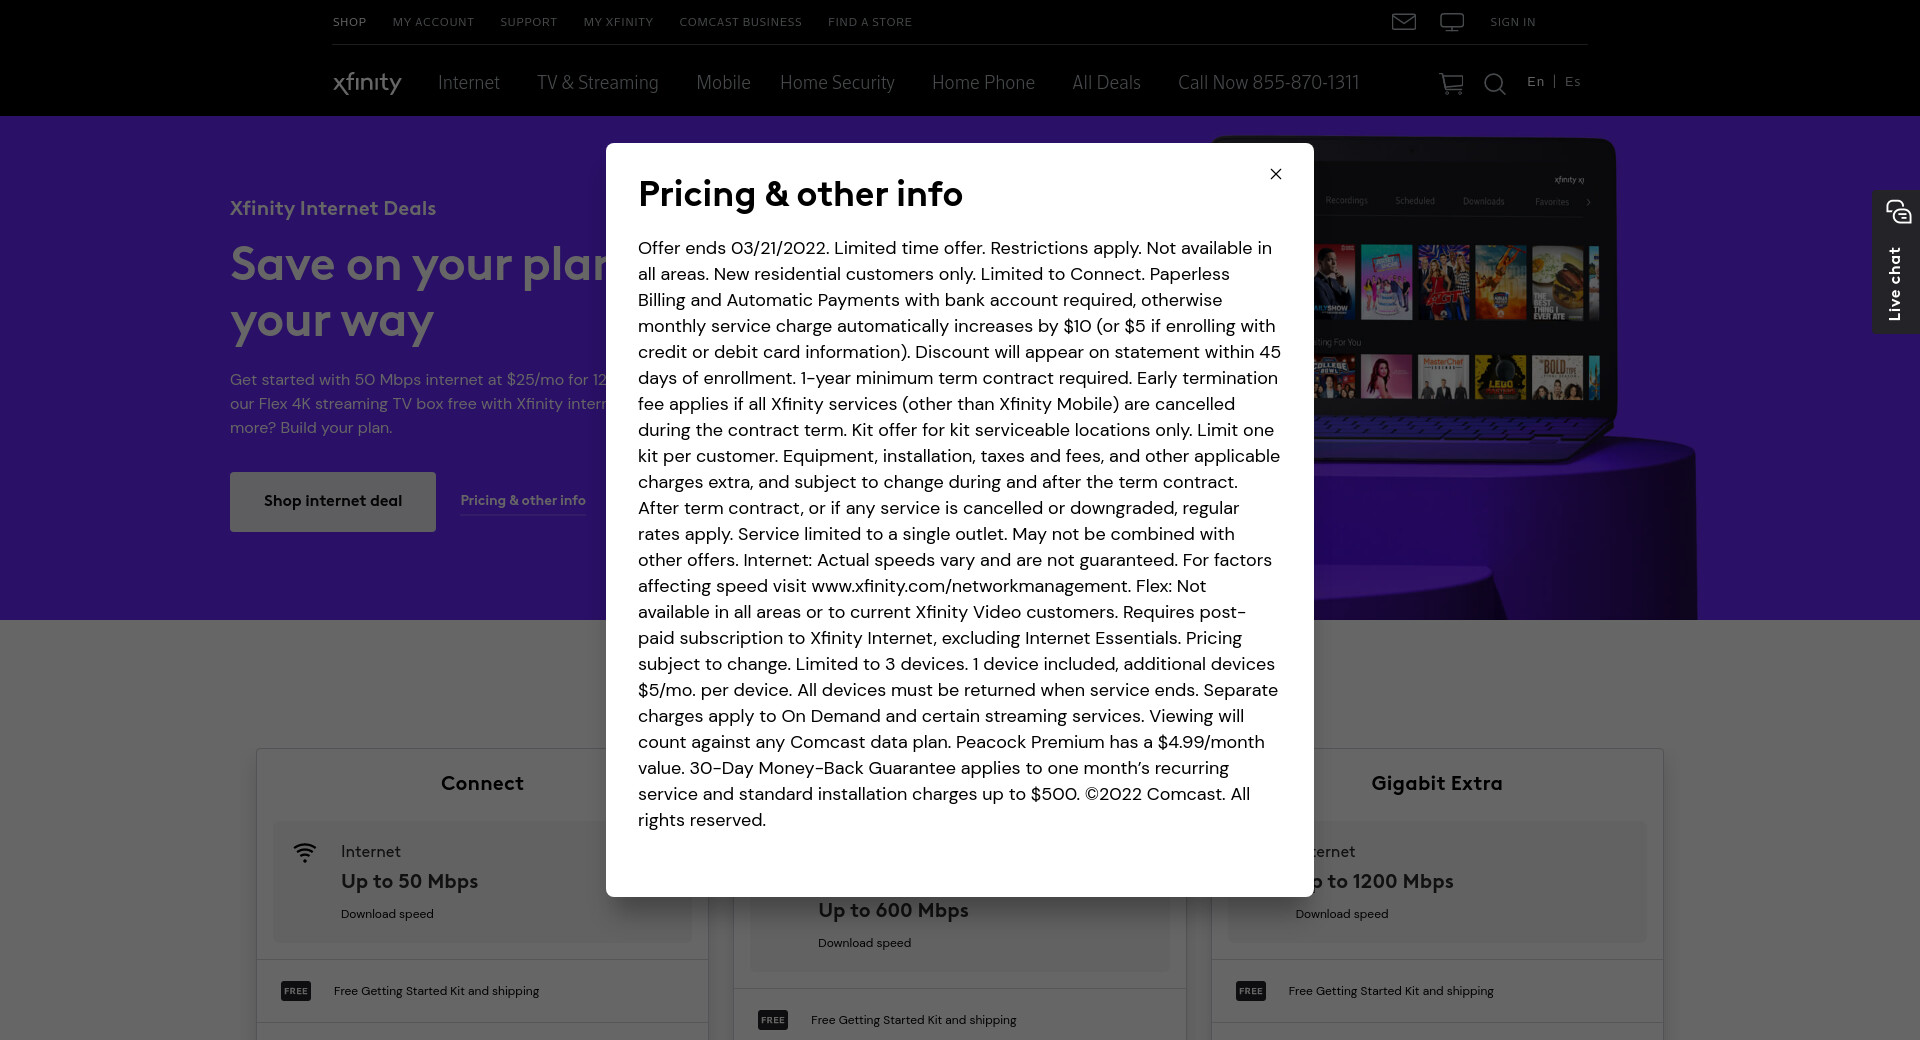Close the Pricing & other info dialog
The width and height of the screenshot is (1920, 1040).
1275,174
